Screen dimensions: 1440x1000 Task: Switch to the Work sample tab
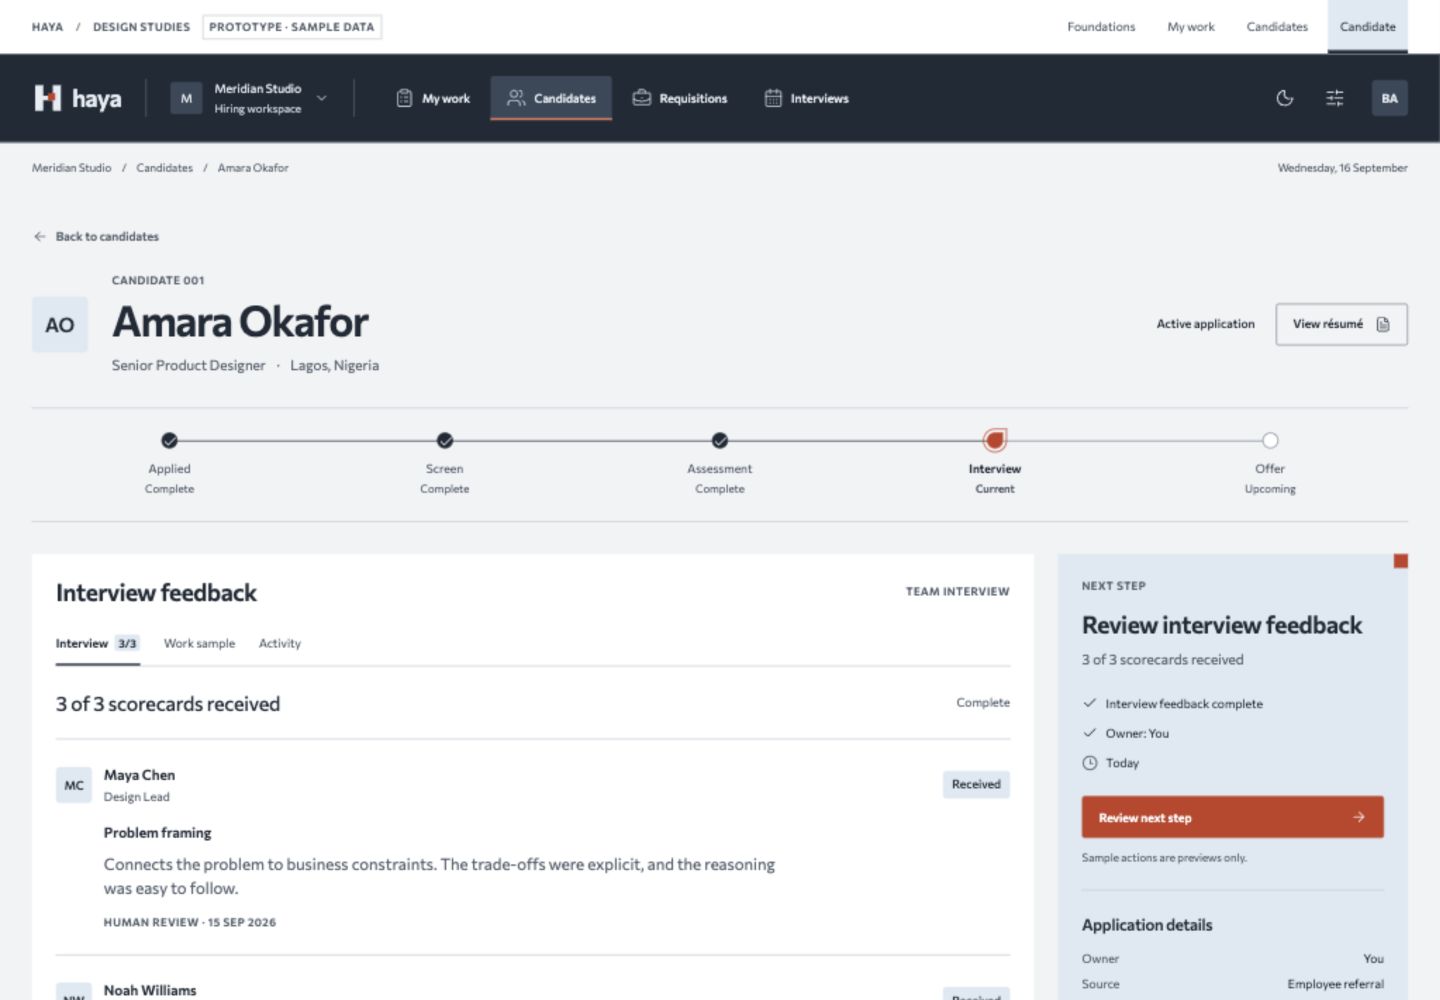pyautogui.click(x=199, y=643)
